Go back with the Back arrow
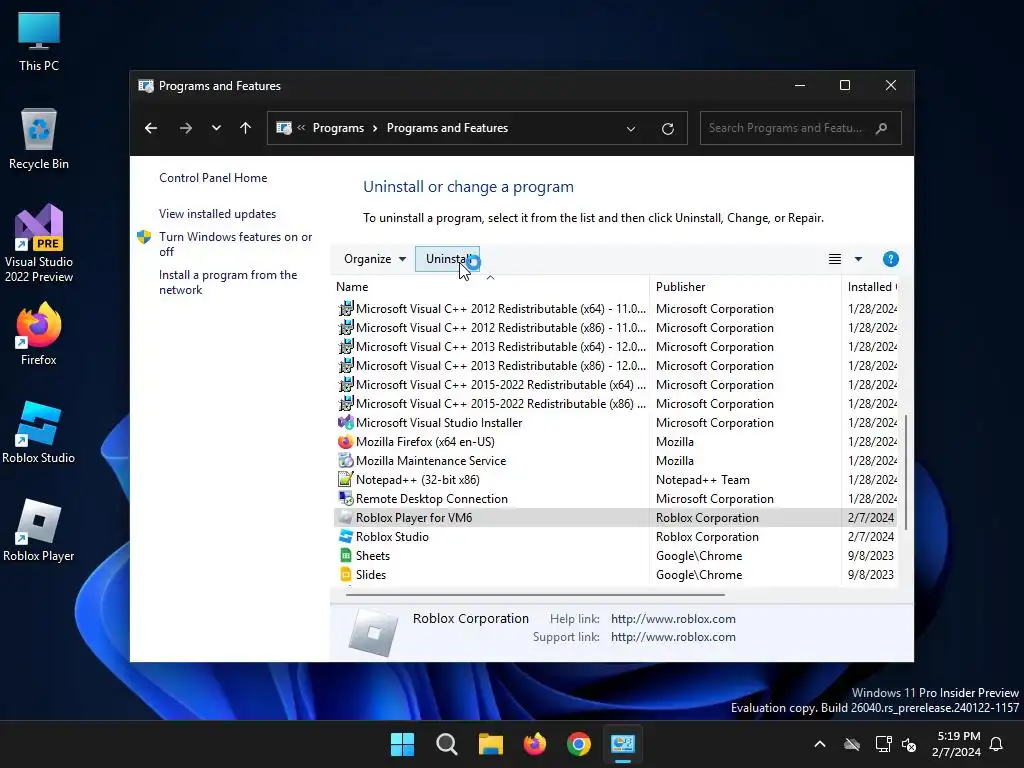 tap(151, 128)
